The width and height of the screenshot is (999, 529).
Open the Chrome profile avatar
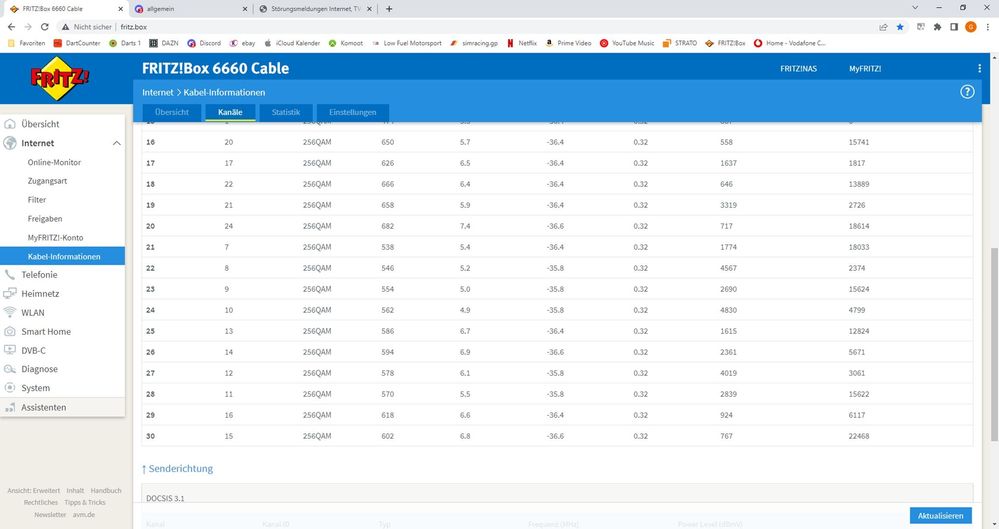pos(971,27)
